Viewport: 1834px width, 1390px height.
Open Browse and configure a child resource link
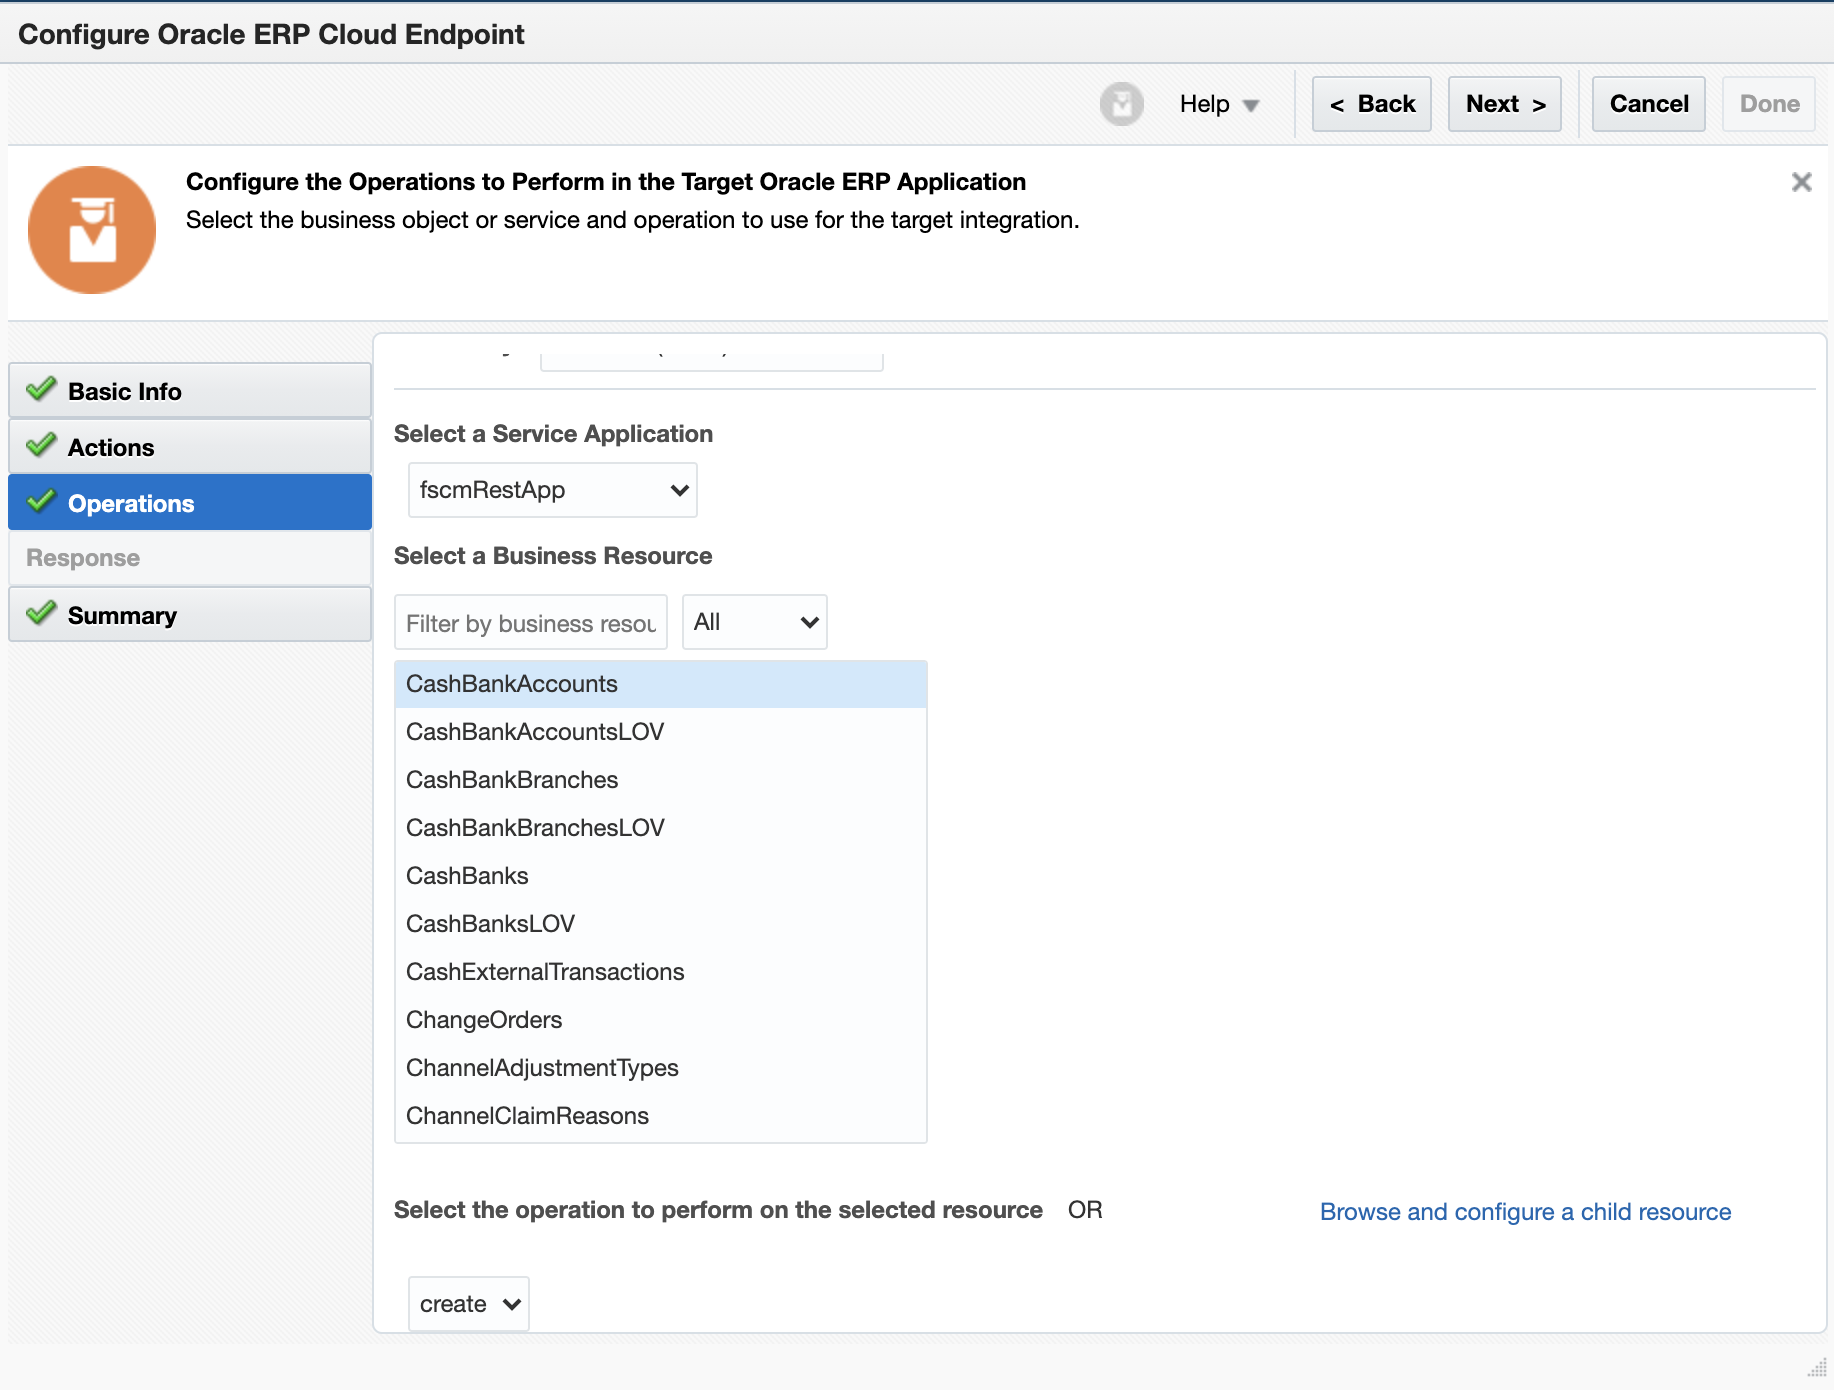[x=1525, y=1212]
